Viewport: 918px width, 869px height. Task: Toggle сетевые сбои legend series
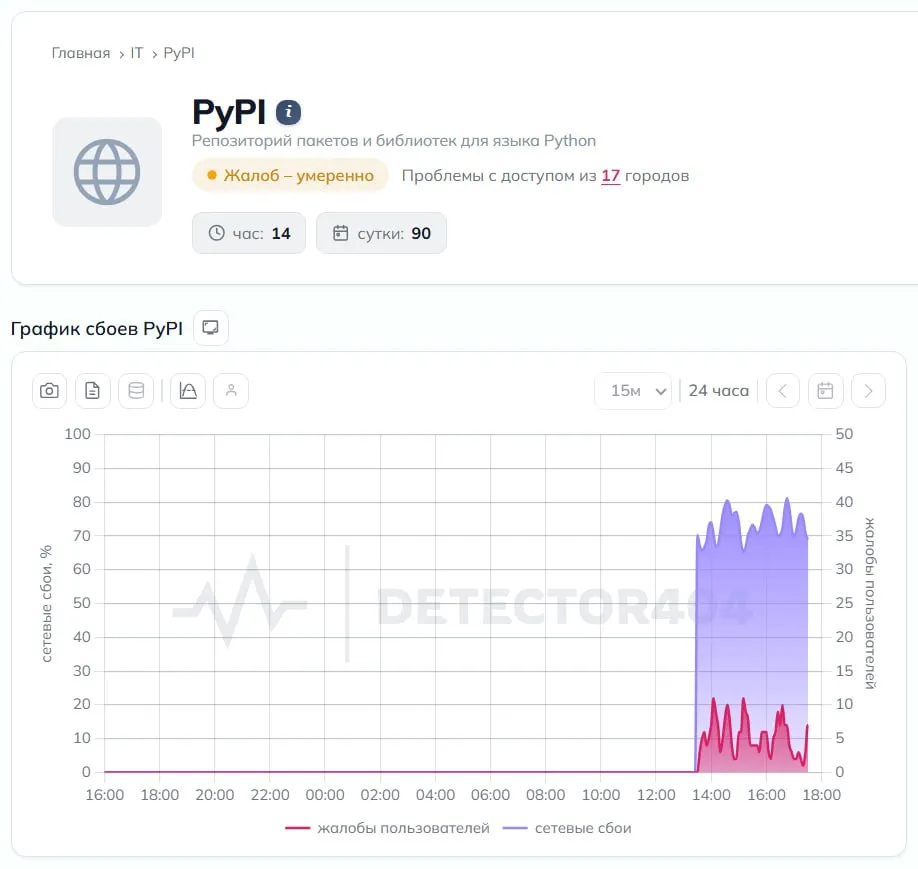(567, 828)
